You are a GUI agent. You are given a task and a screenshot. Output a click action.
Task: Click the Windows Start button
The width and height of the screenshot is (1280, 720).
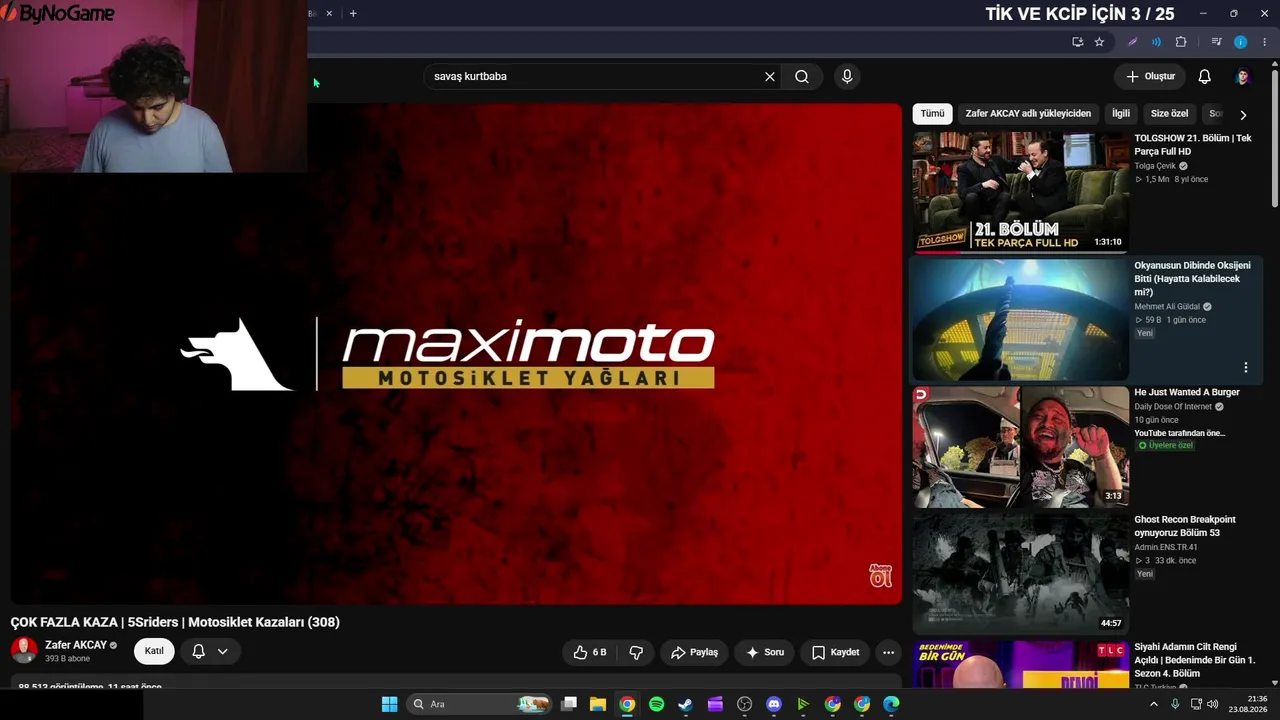(389, 704)
